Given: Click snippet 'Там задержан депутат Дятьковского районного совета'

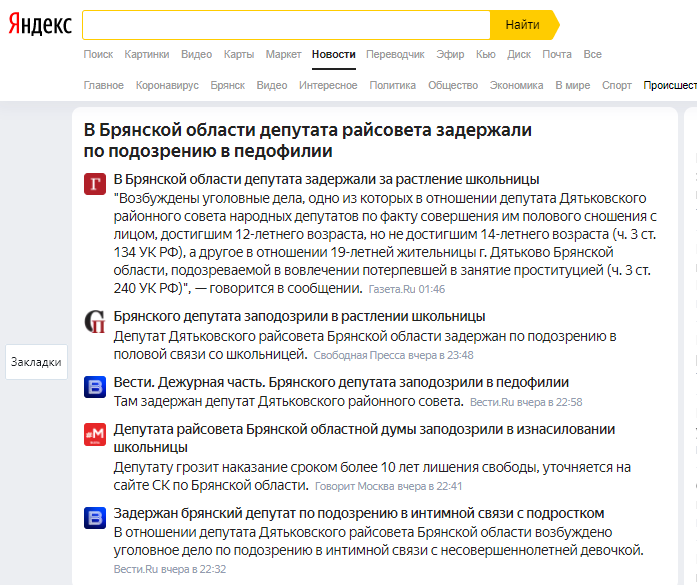Looking at the screenshot, I should (x=288, y=401).
